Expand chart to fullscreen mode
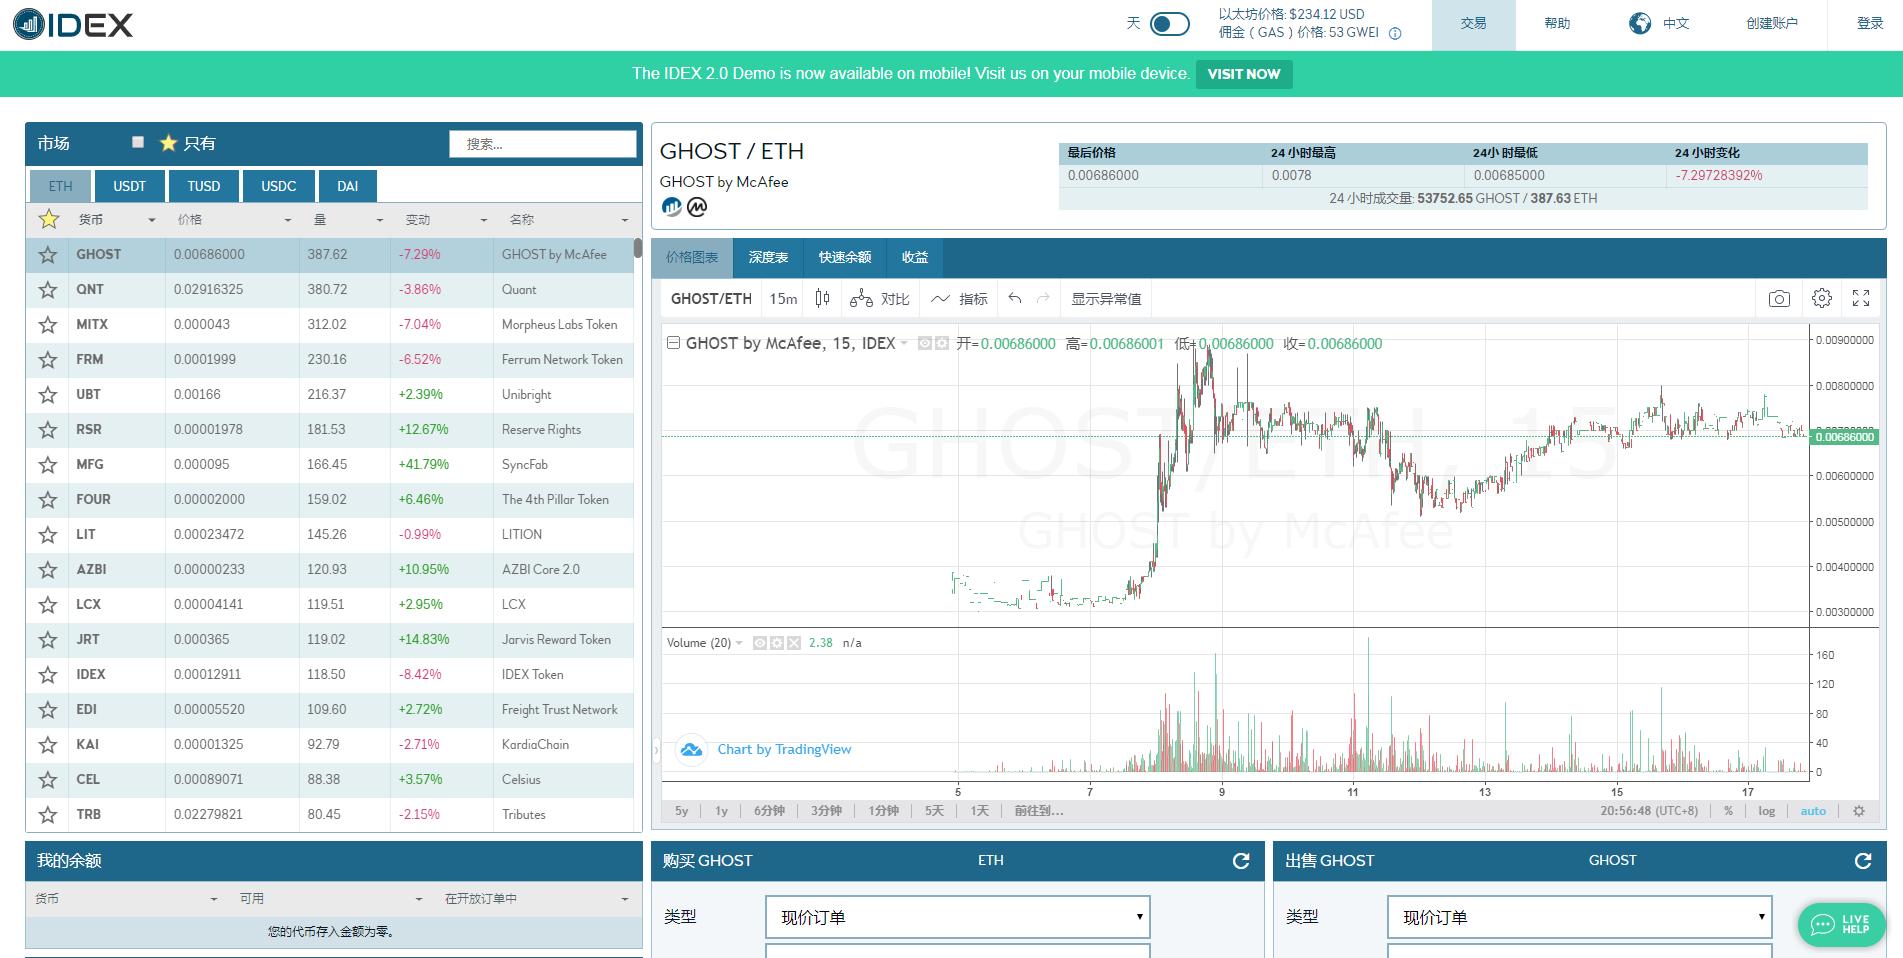The image size is (1903, 958). (x=1861, y=298)
